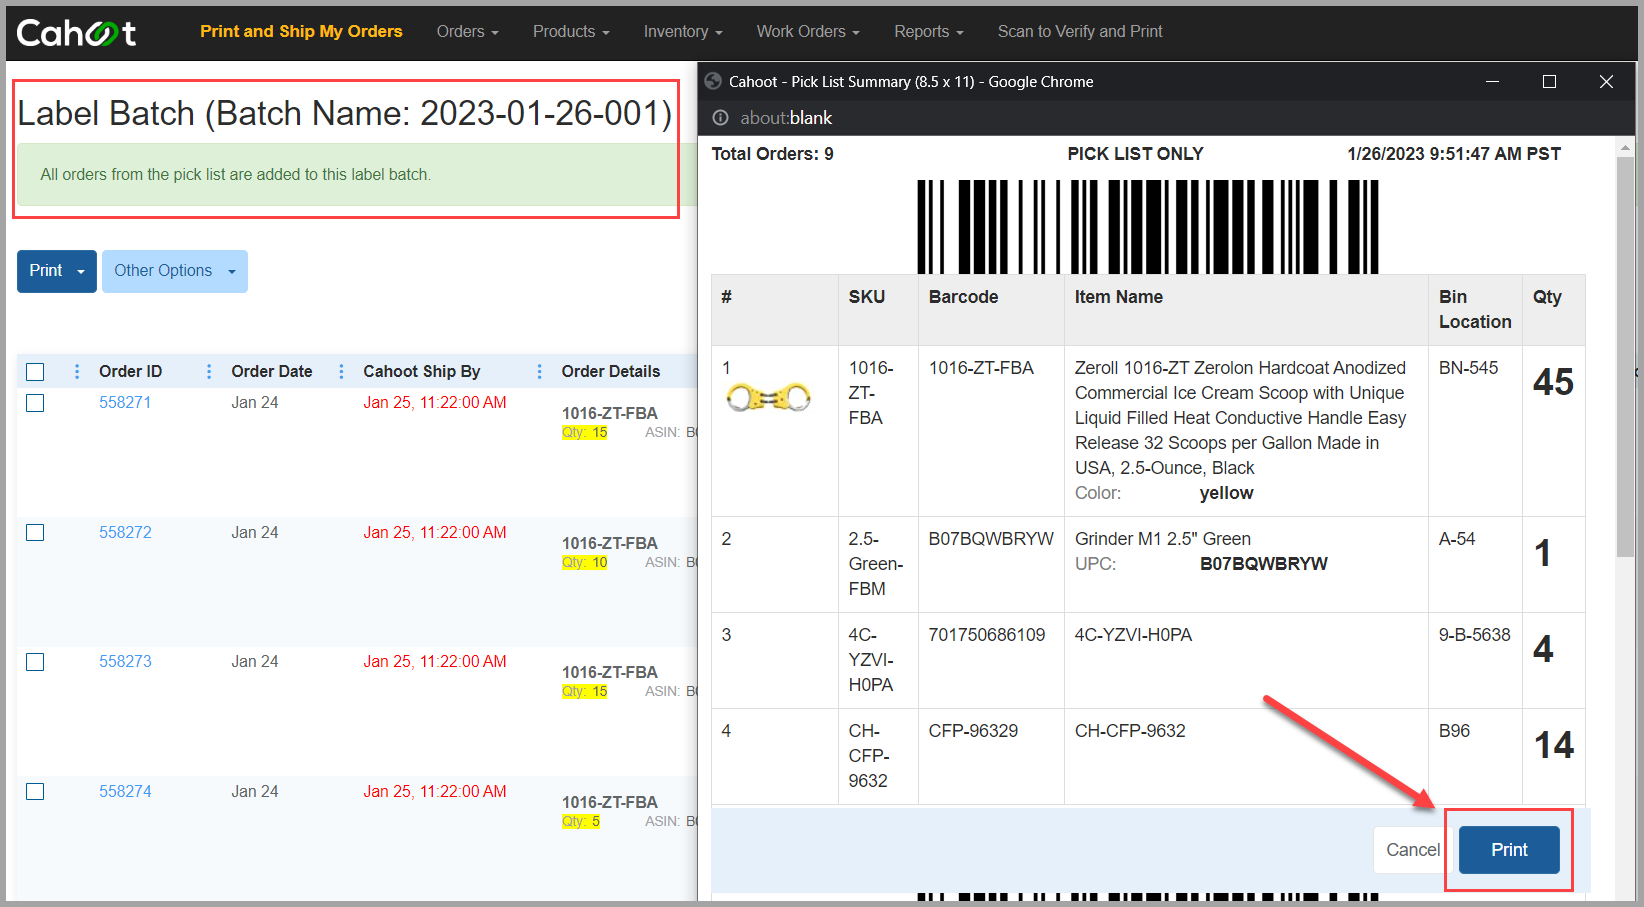Click the Order Date column header

coord(271,372)
